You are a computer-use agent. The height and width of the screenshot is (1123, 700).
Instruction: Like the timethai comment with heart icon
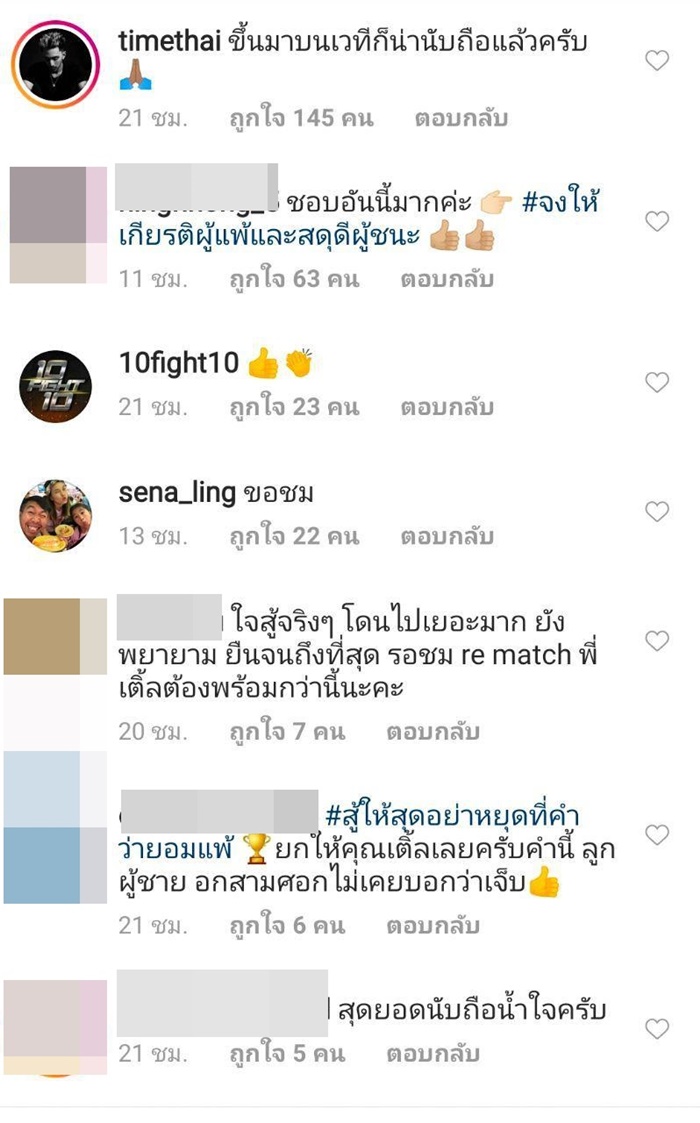click(657, 61)
